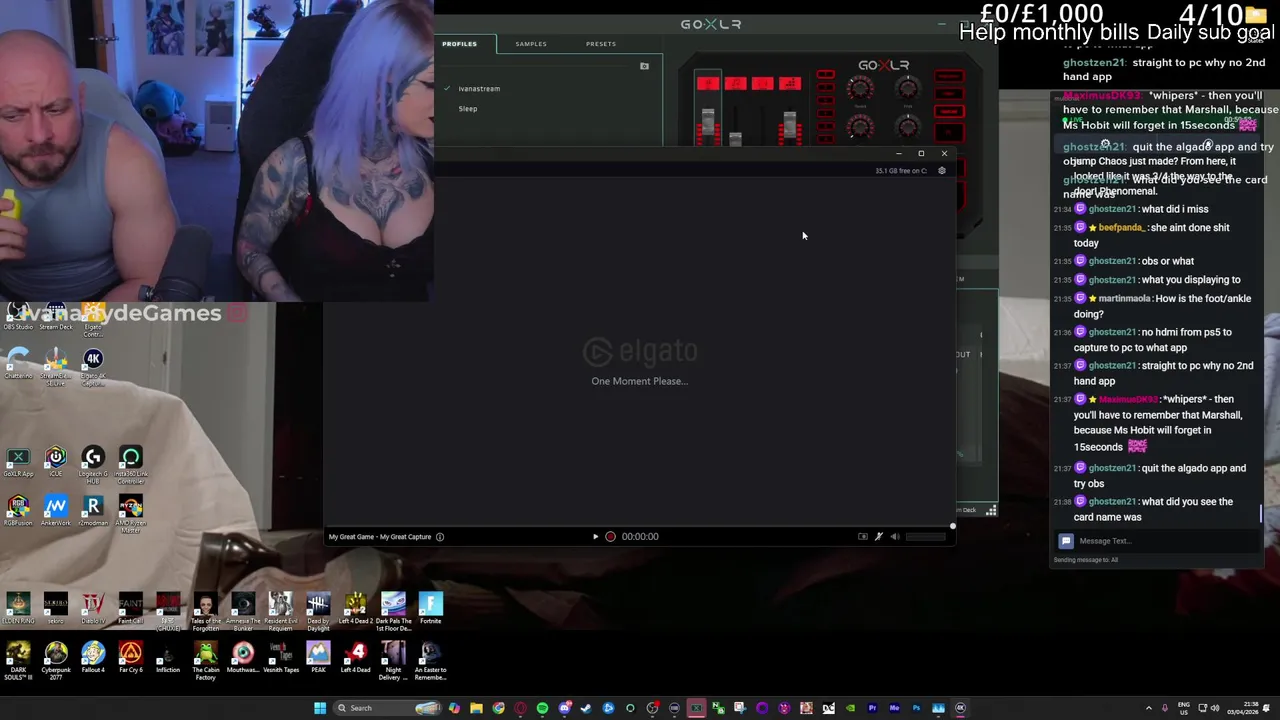Open OBS Studio desktop shortcut

tap(18, 316)
